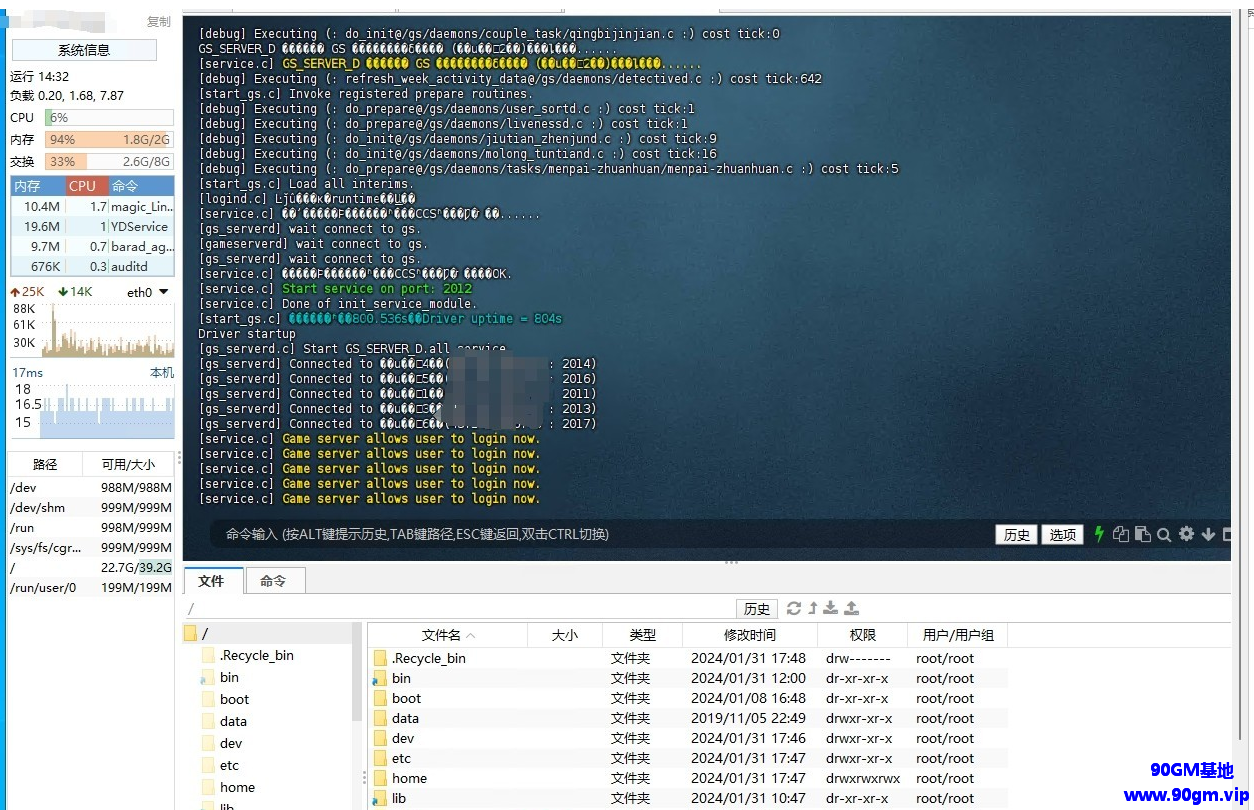Switch to the 命令 tab

(x=273, y=581)
